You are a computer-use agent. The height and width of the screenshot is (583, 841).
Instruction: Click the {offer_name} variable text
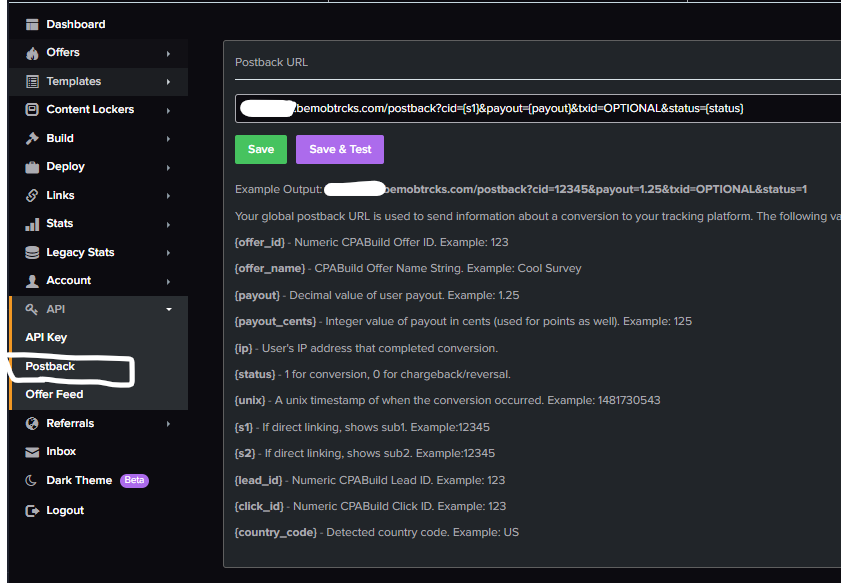[270, 269]
